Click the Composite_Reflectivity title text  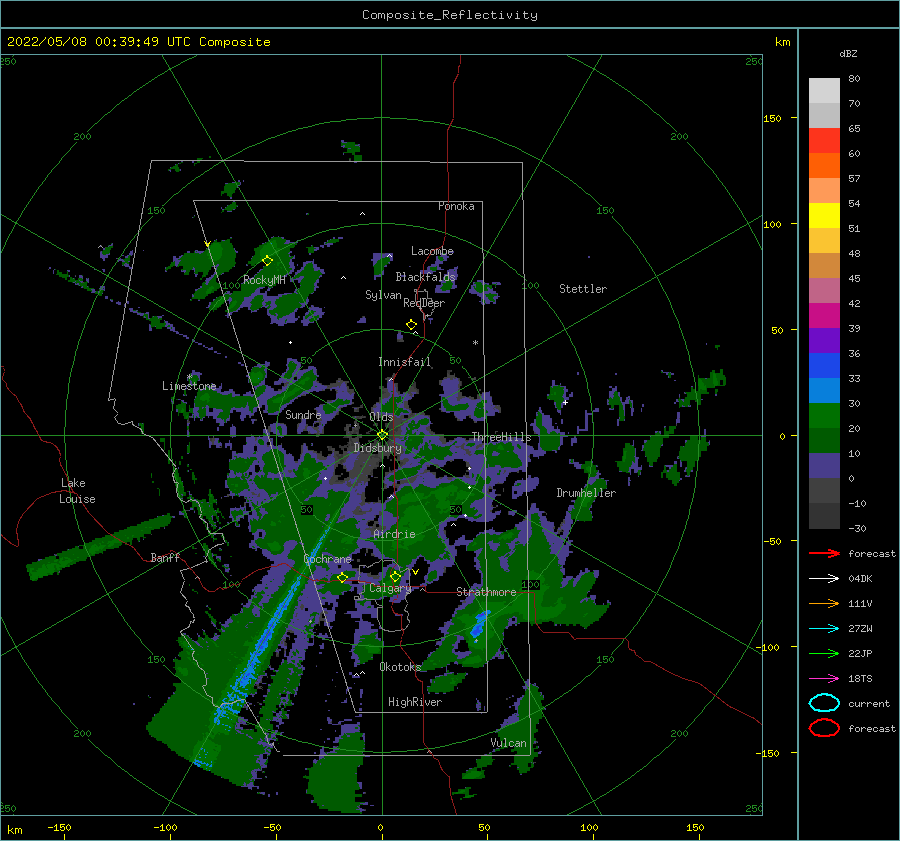pos(450,15)
